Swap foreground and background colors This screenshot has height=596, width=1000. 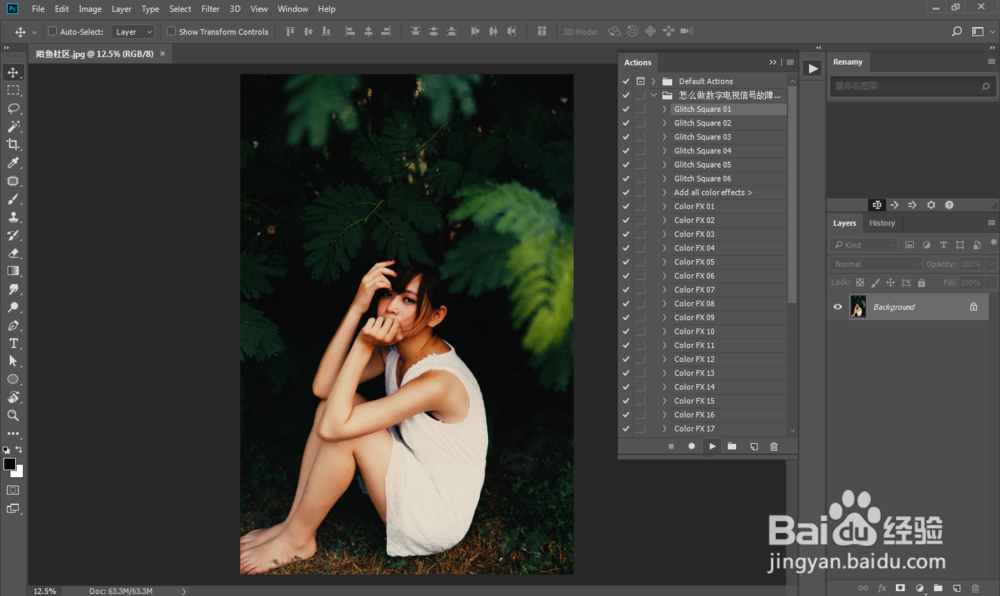pyautogui.click(x=18, y=449)
